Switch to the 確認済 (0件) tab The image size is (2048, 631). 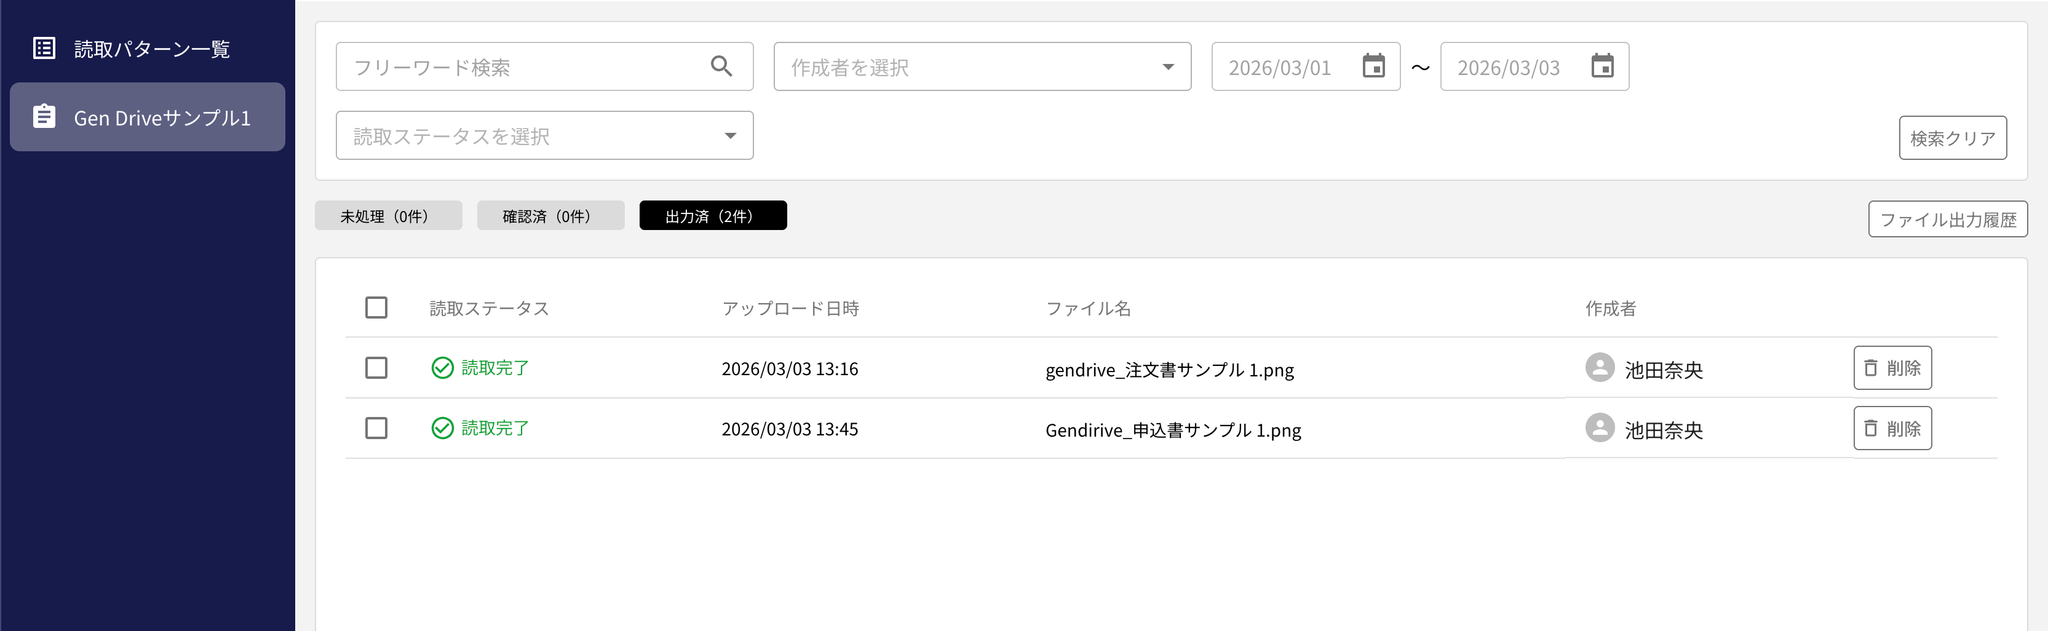[x=550, y=216]
